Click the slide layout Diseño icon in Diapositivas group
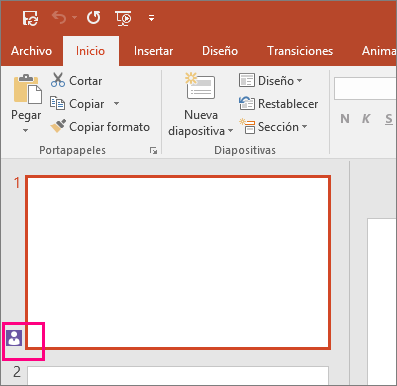 point(247,80)
